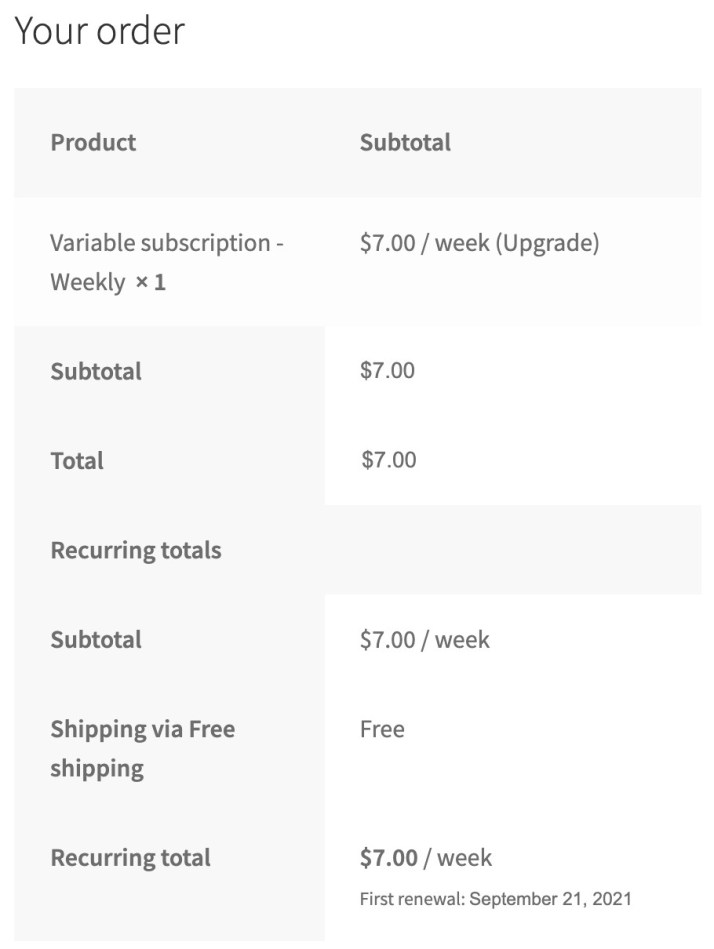Click the "Free" shipping cost value
The width and height of the screenshot is (714, 949).
pyautogui.click(x=382, y=729)
